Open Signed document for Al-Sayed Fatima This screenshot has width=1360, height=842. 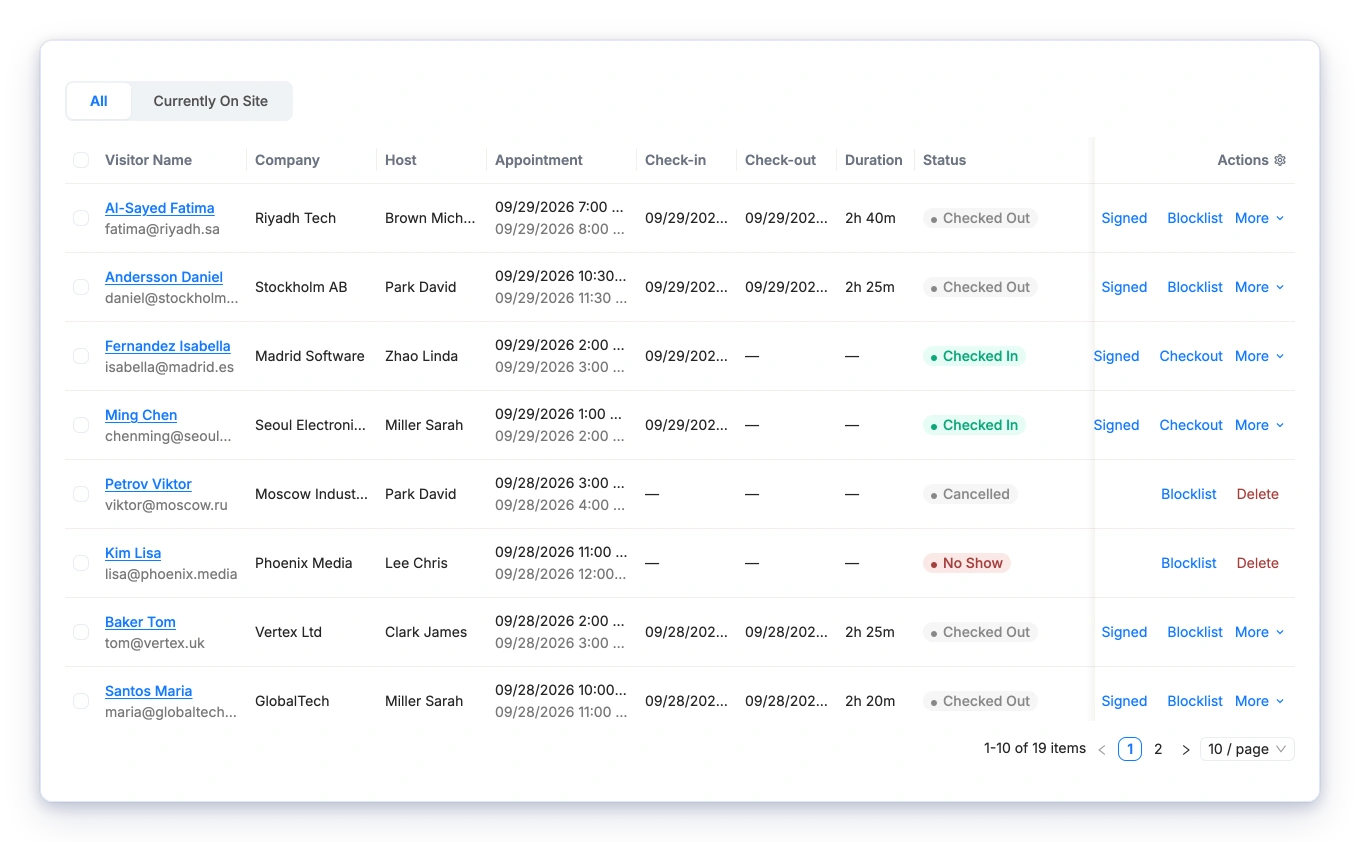point(1124,218)
